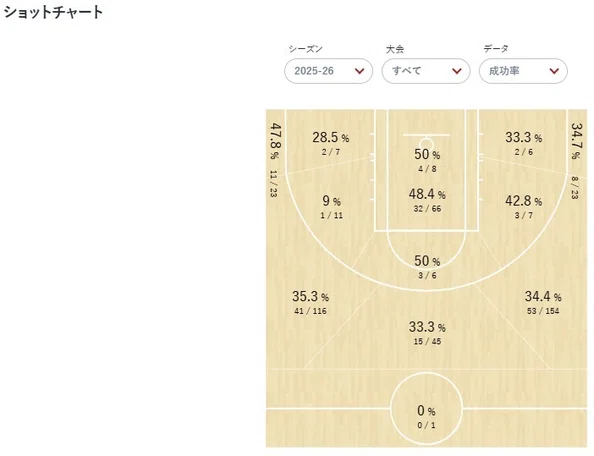Click the 33.3% 15/45 top three-point zone
Viewport: 594px width, 456px height.
click(x=427, y=333)
